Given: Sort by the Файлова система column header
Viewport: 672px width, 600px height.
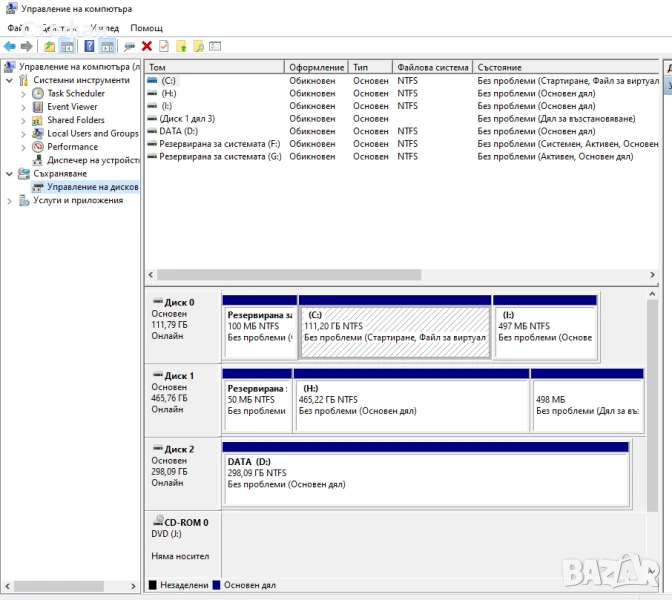Looking at the screenshot, I should tap(432, 67).
